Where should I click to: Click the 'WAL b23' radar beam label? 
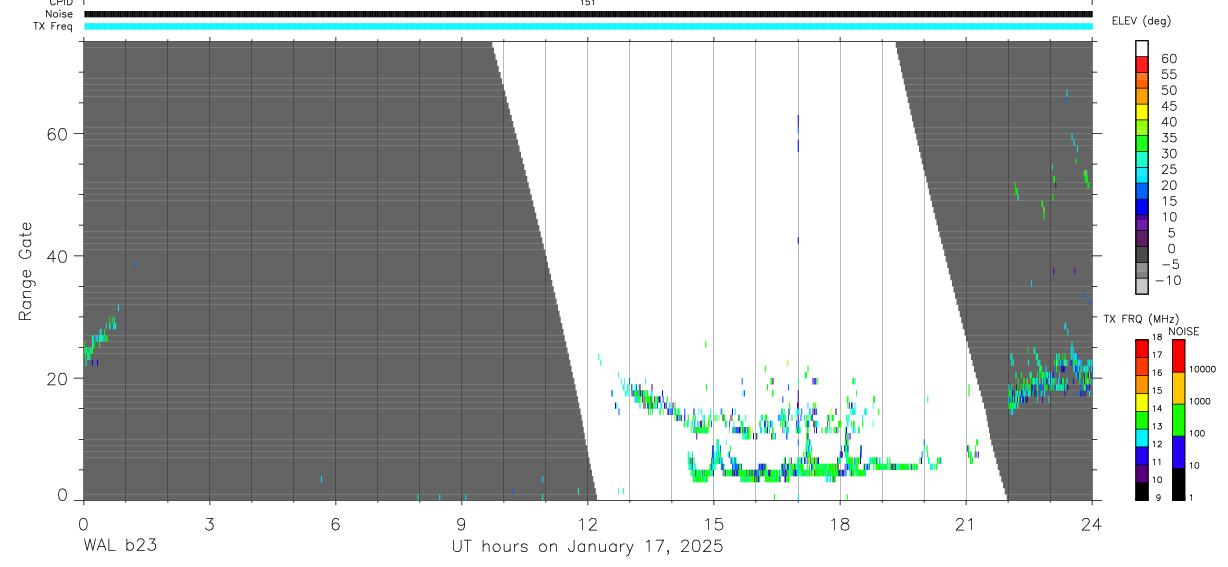pos(119,547)
